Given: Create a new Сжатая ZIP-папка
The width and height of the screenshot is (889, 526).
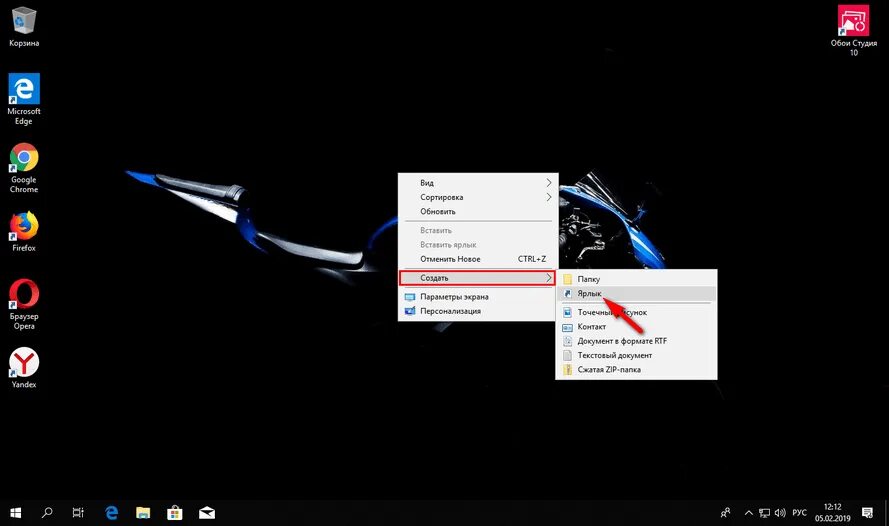Looking at the screenshot, I should pos(636,370).
